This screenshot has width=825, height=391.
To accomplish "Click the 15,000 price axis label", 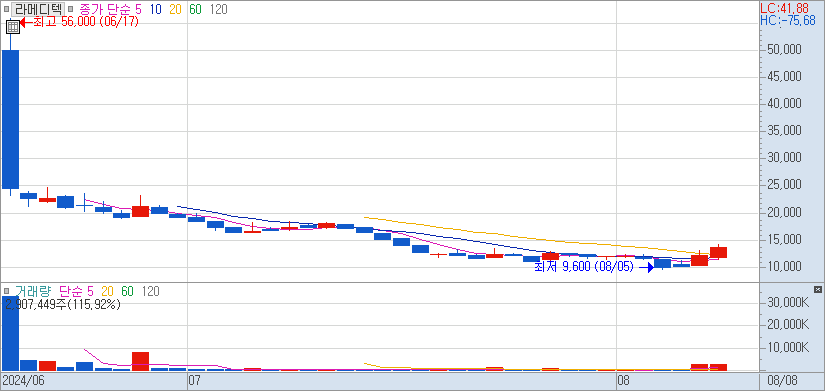I will click(783, 239).
